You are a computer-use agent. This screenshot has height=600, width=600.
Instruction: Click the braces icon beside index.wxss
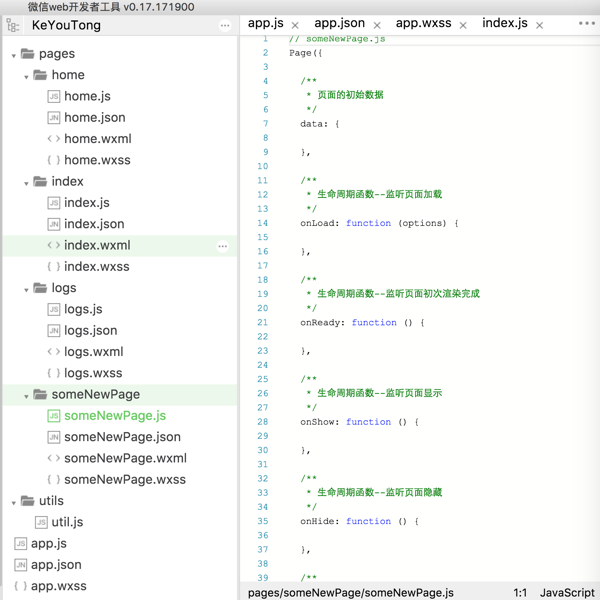pos(54,266)
